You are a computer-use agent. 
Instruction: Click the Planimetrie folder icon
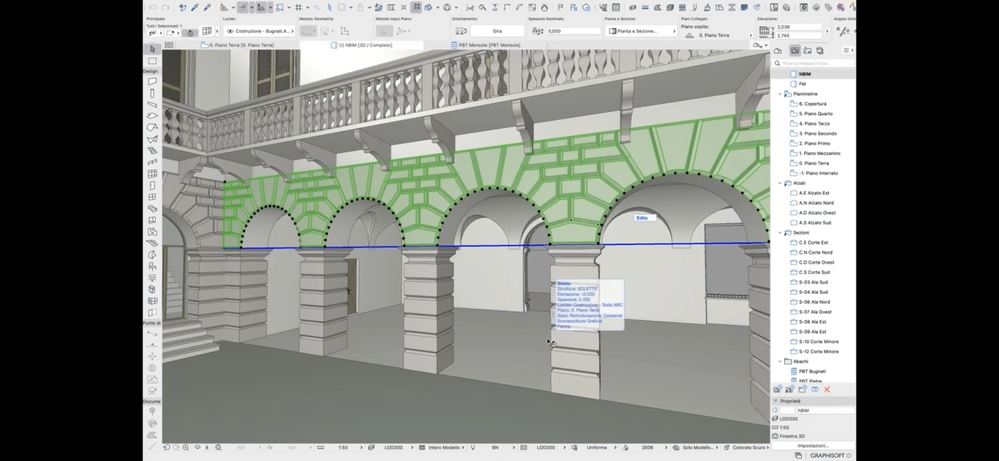788,94
